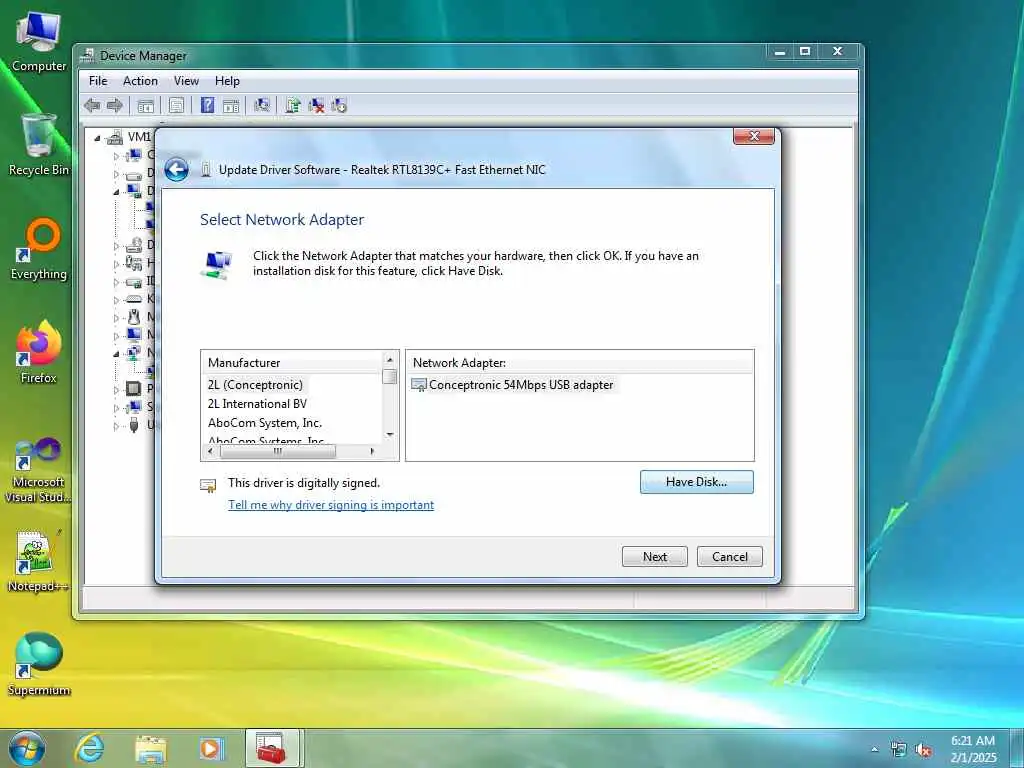The image size is (1024, 768).
Task: Open the Computer desktop icon
Action: coord(39,42)
